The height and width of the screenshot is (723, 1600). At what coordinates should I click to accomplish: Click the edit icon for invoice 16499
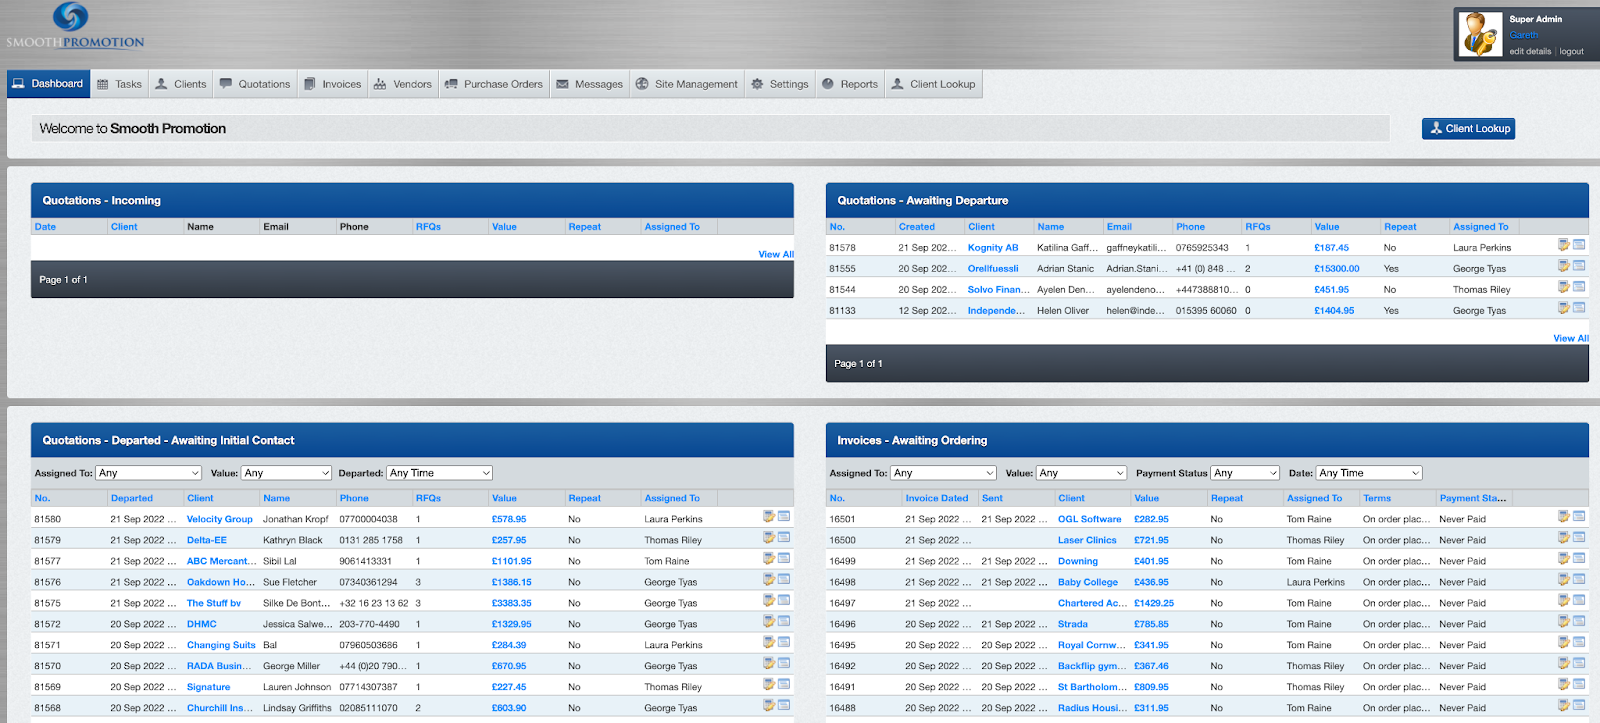pos(1563,559)
